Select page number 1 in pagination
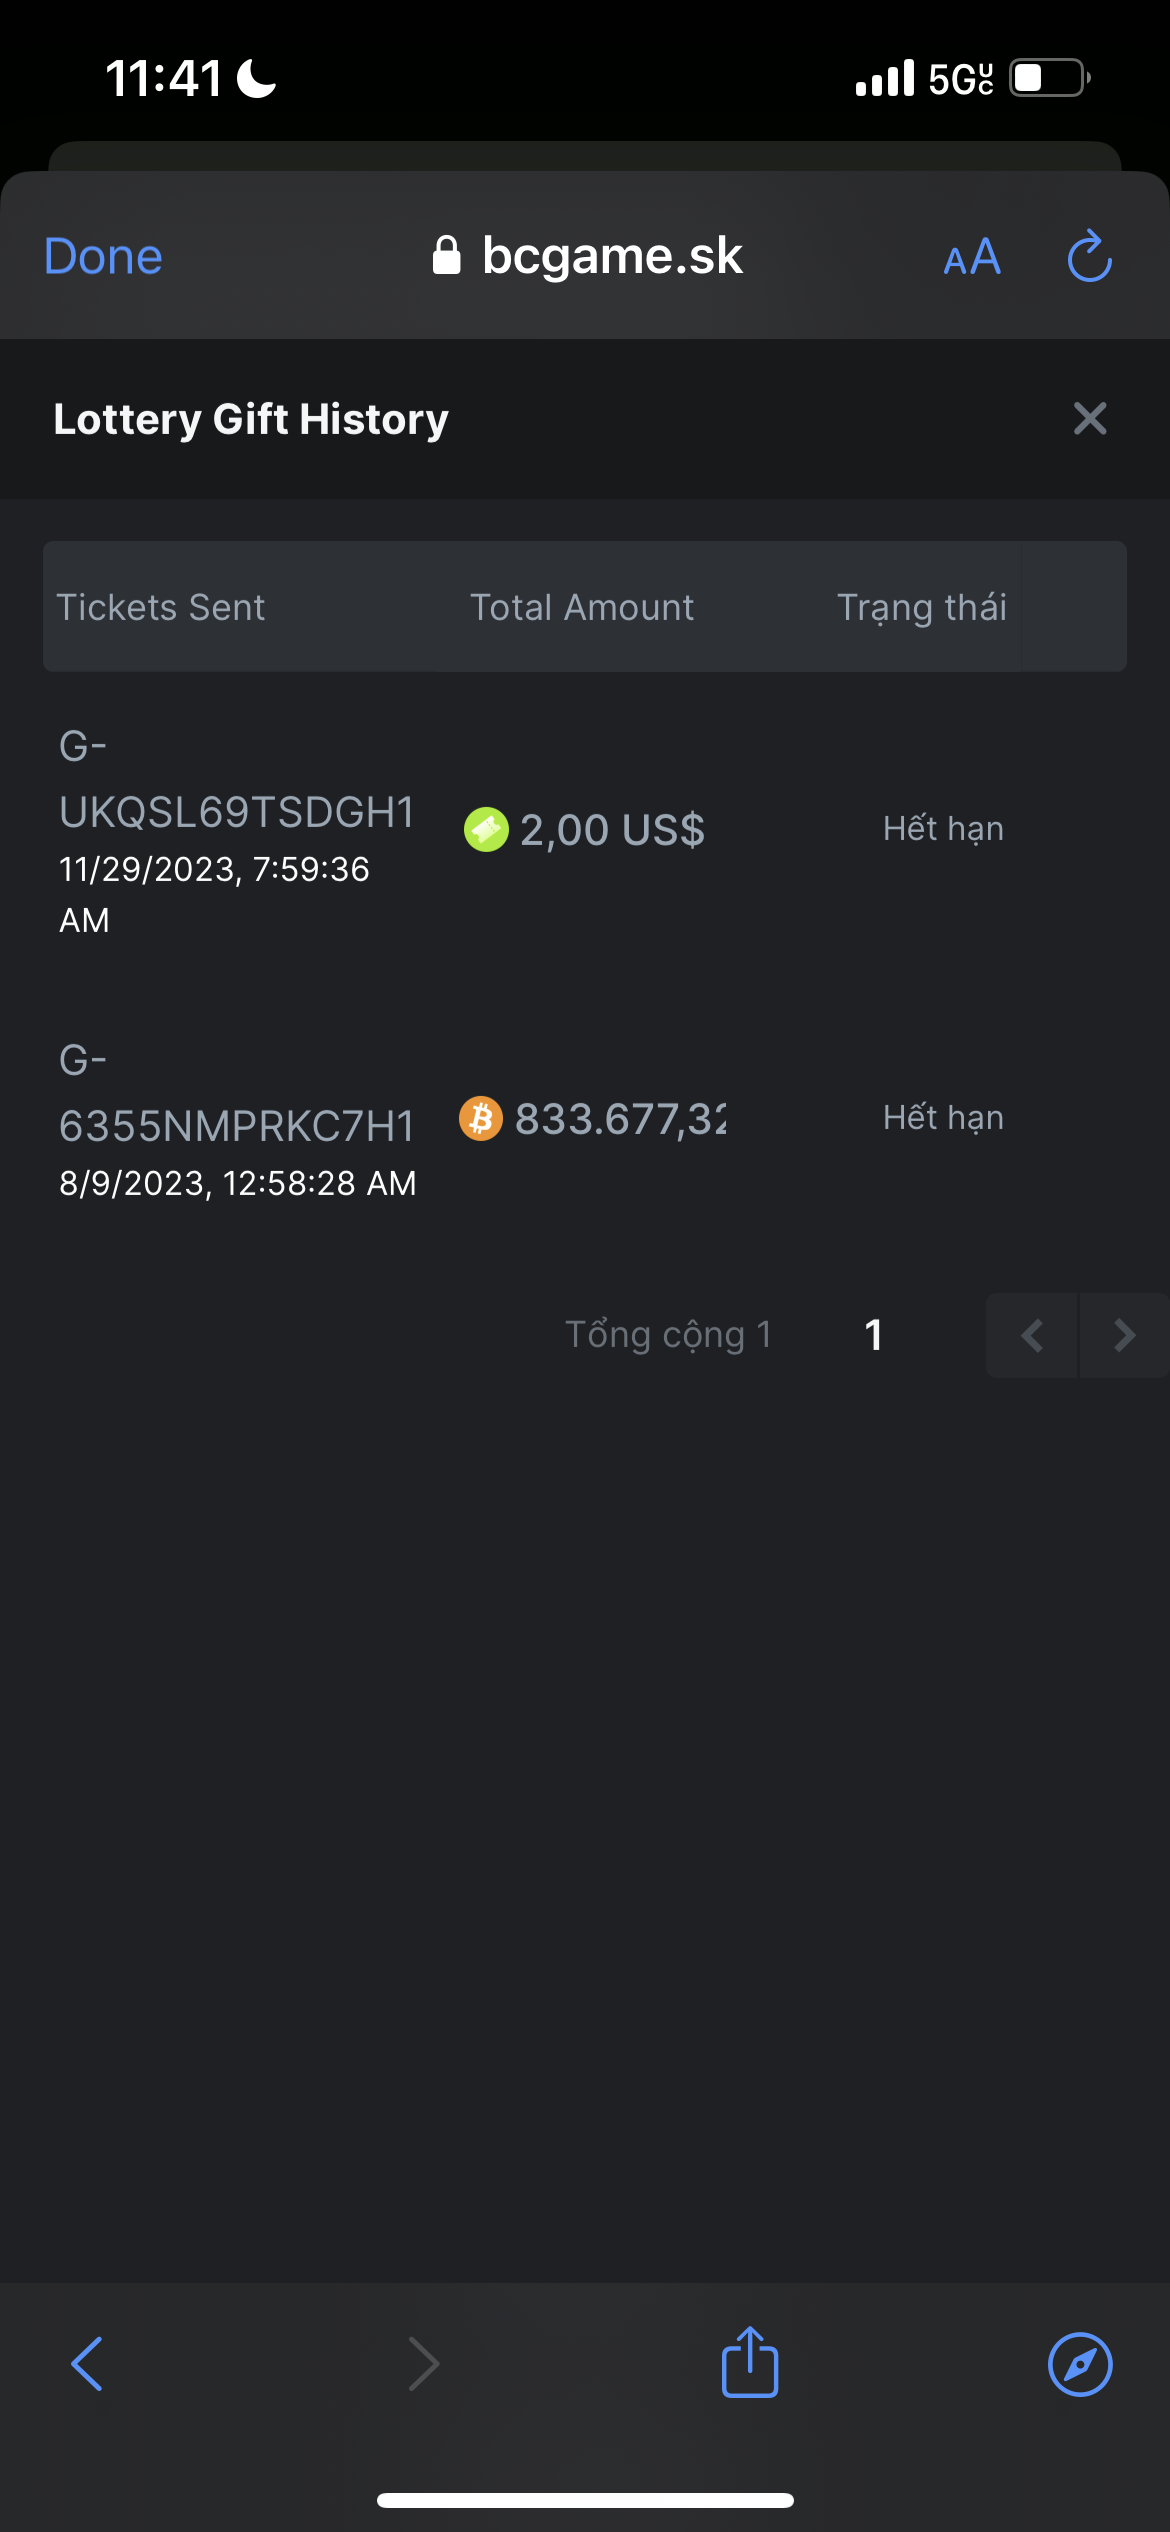 point(873,1335)
